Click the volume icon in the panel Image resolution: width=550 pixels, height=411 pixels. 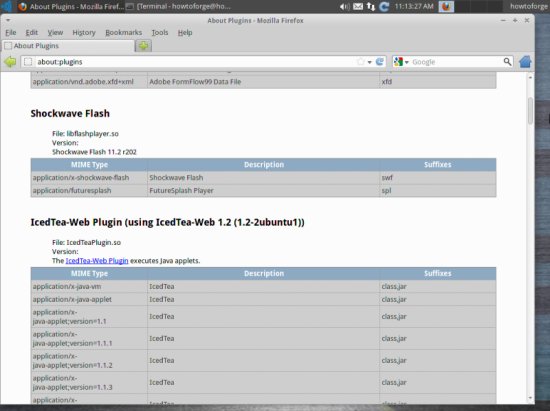[x=344, y=6]
